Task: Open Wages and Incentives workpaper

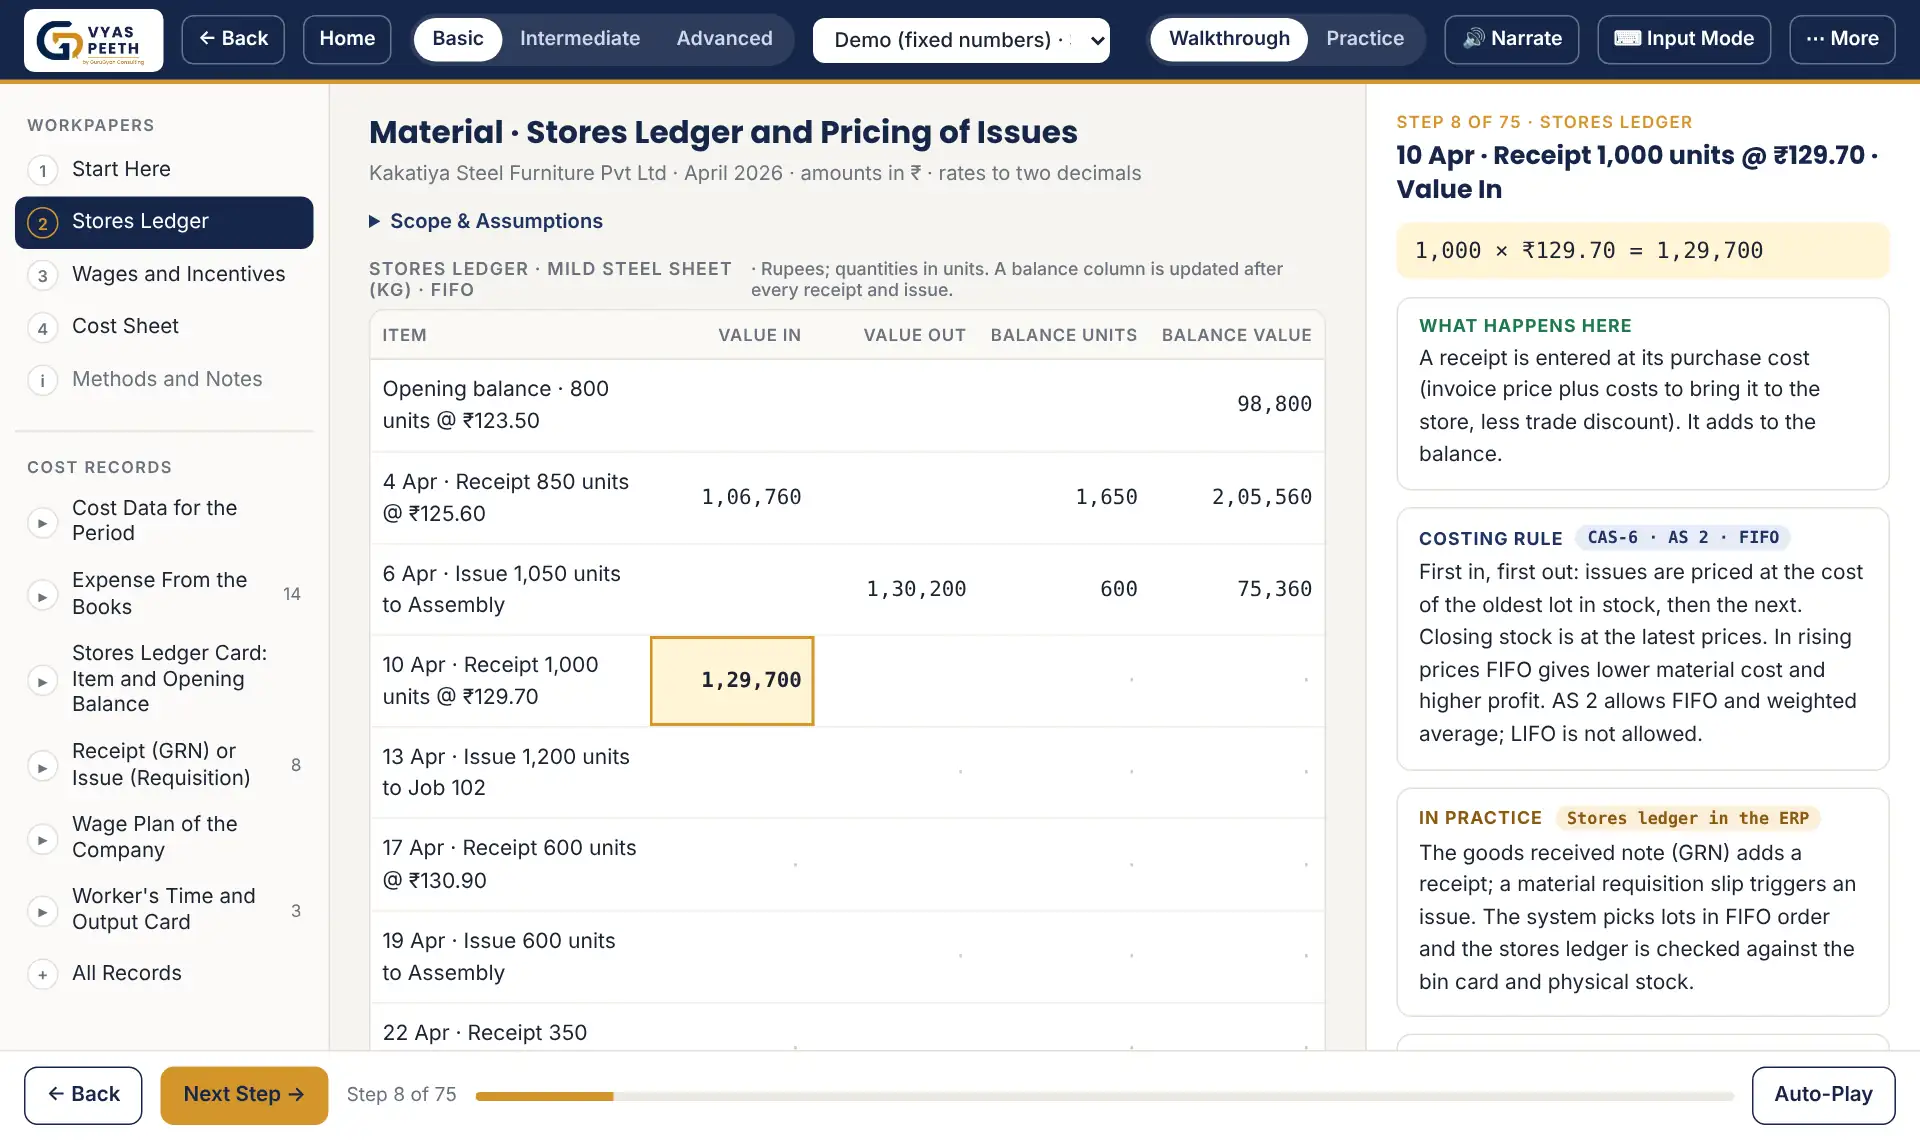Action: tap(164, 275)
